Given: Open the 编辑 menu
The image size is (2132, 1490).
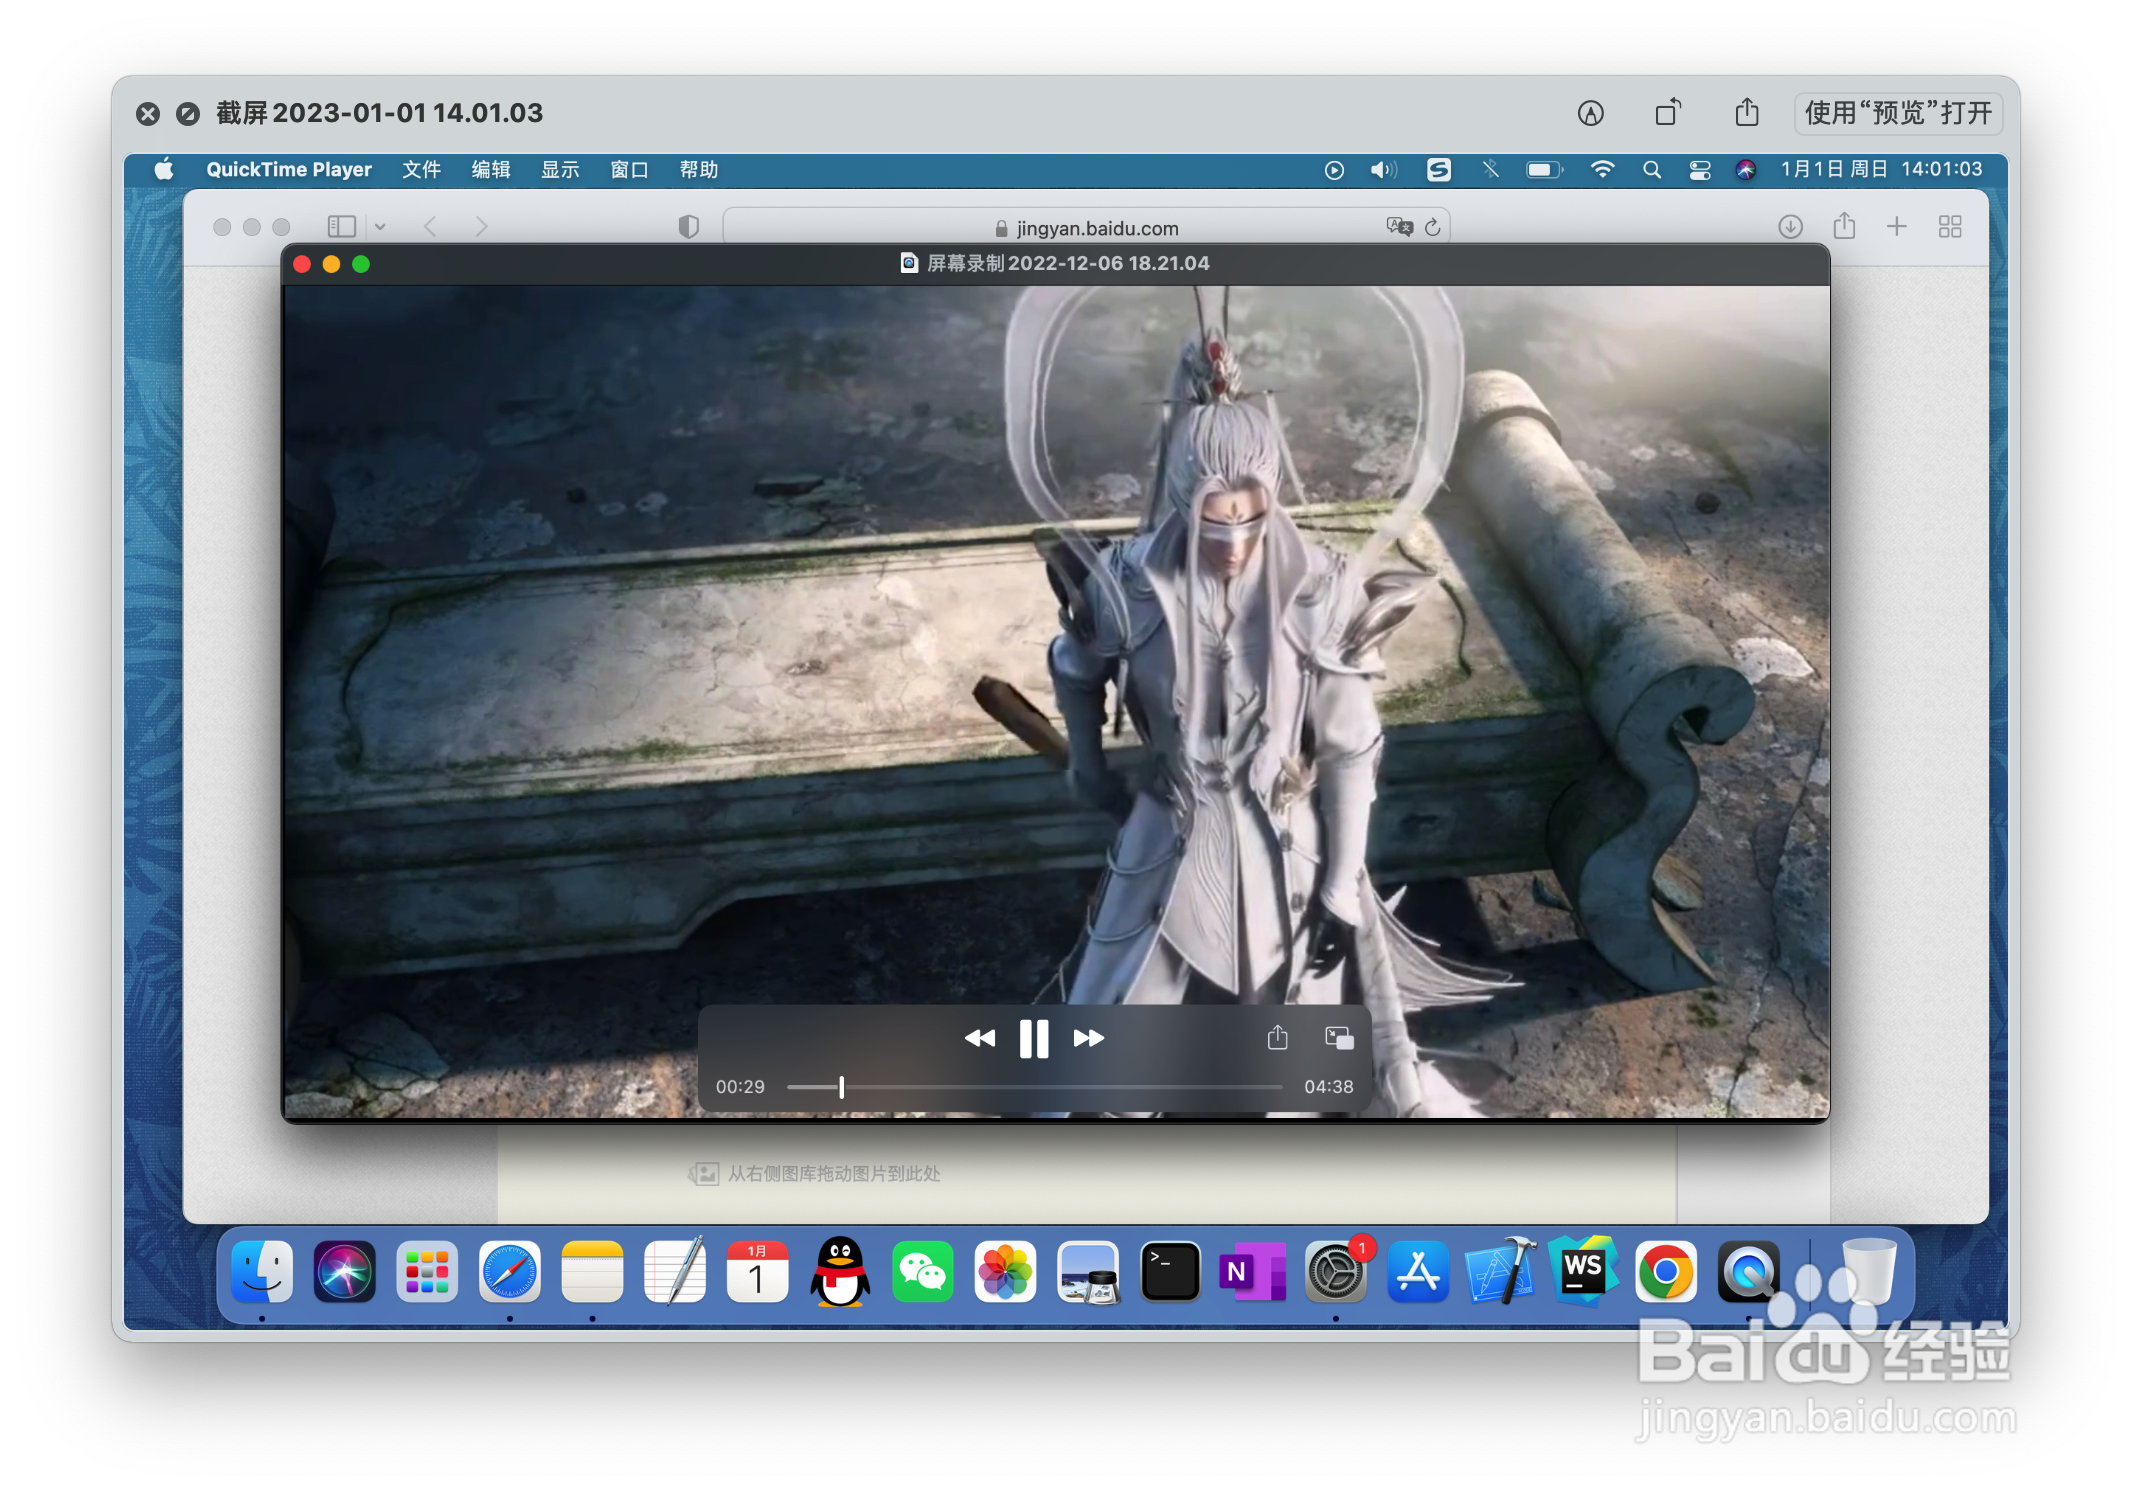Looking at the screenshot, I should [491, 169].
